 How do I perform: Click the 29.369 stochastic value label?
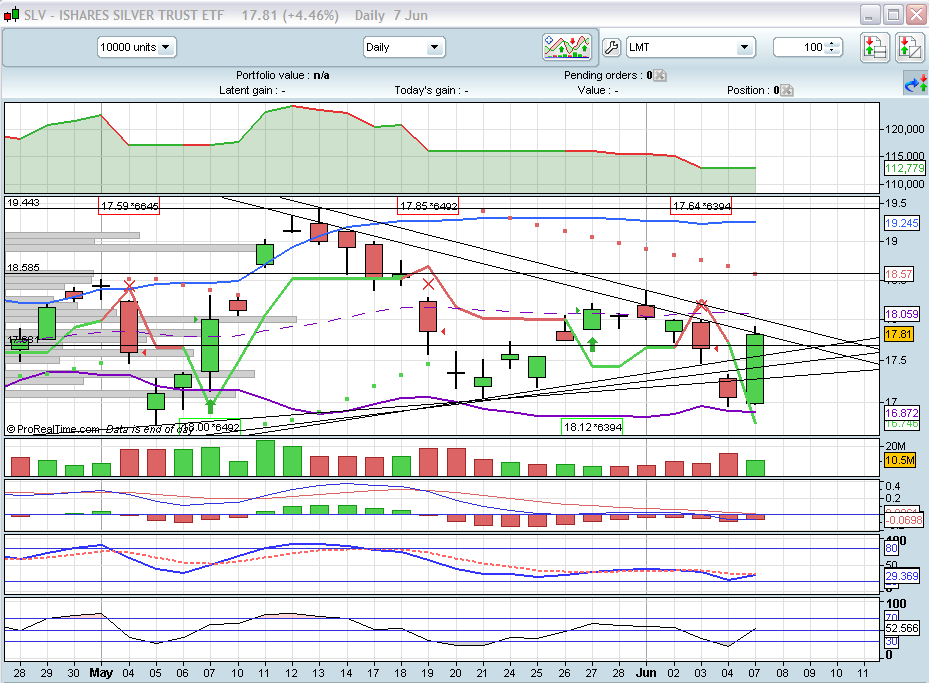click(x=901, y=576)
